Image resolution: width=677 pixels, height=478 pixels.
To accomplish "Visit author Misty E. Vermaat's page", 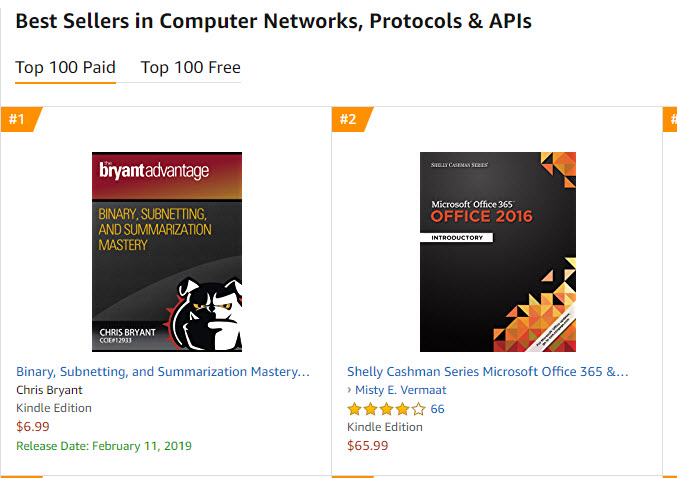I will (x=400, y=390).
